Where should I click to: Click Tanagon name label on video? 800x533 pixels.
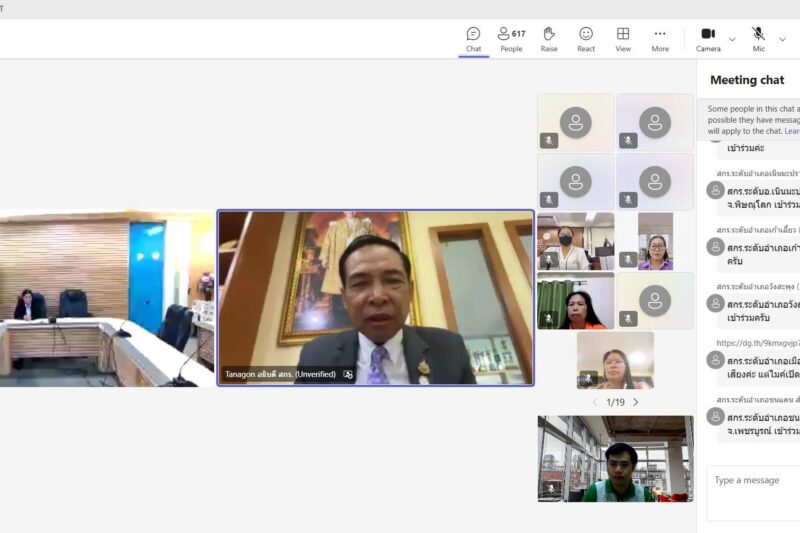tap(280, 374)
